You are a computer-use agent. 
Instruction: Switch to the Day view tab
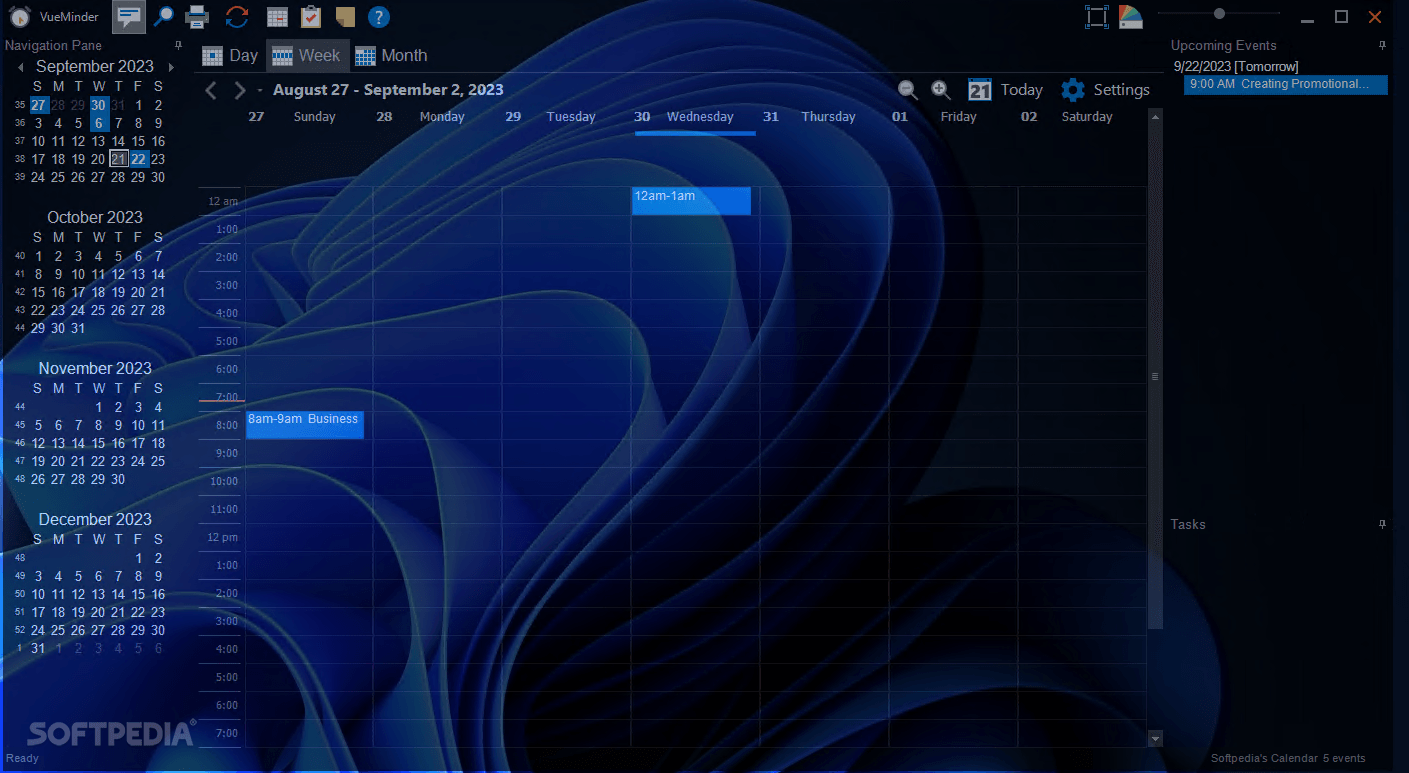tap(230, 56)
